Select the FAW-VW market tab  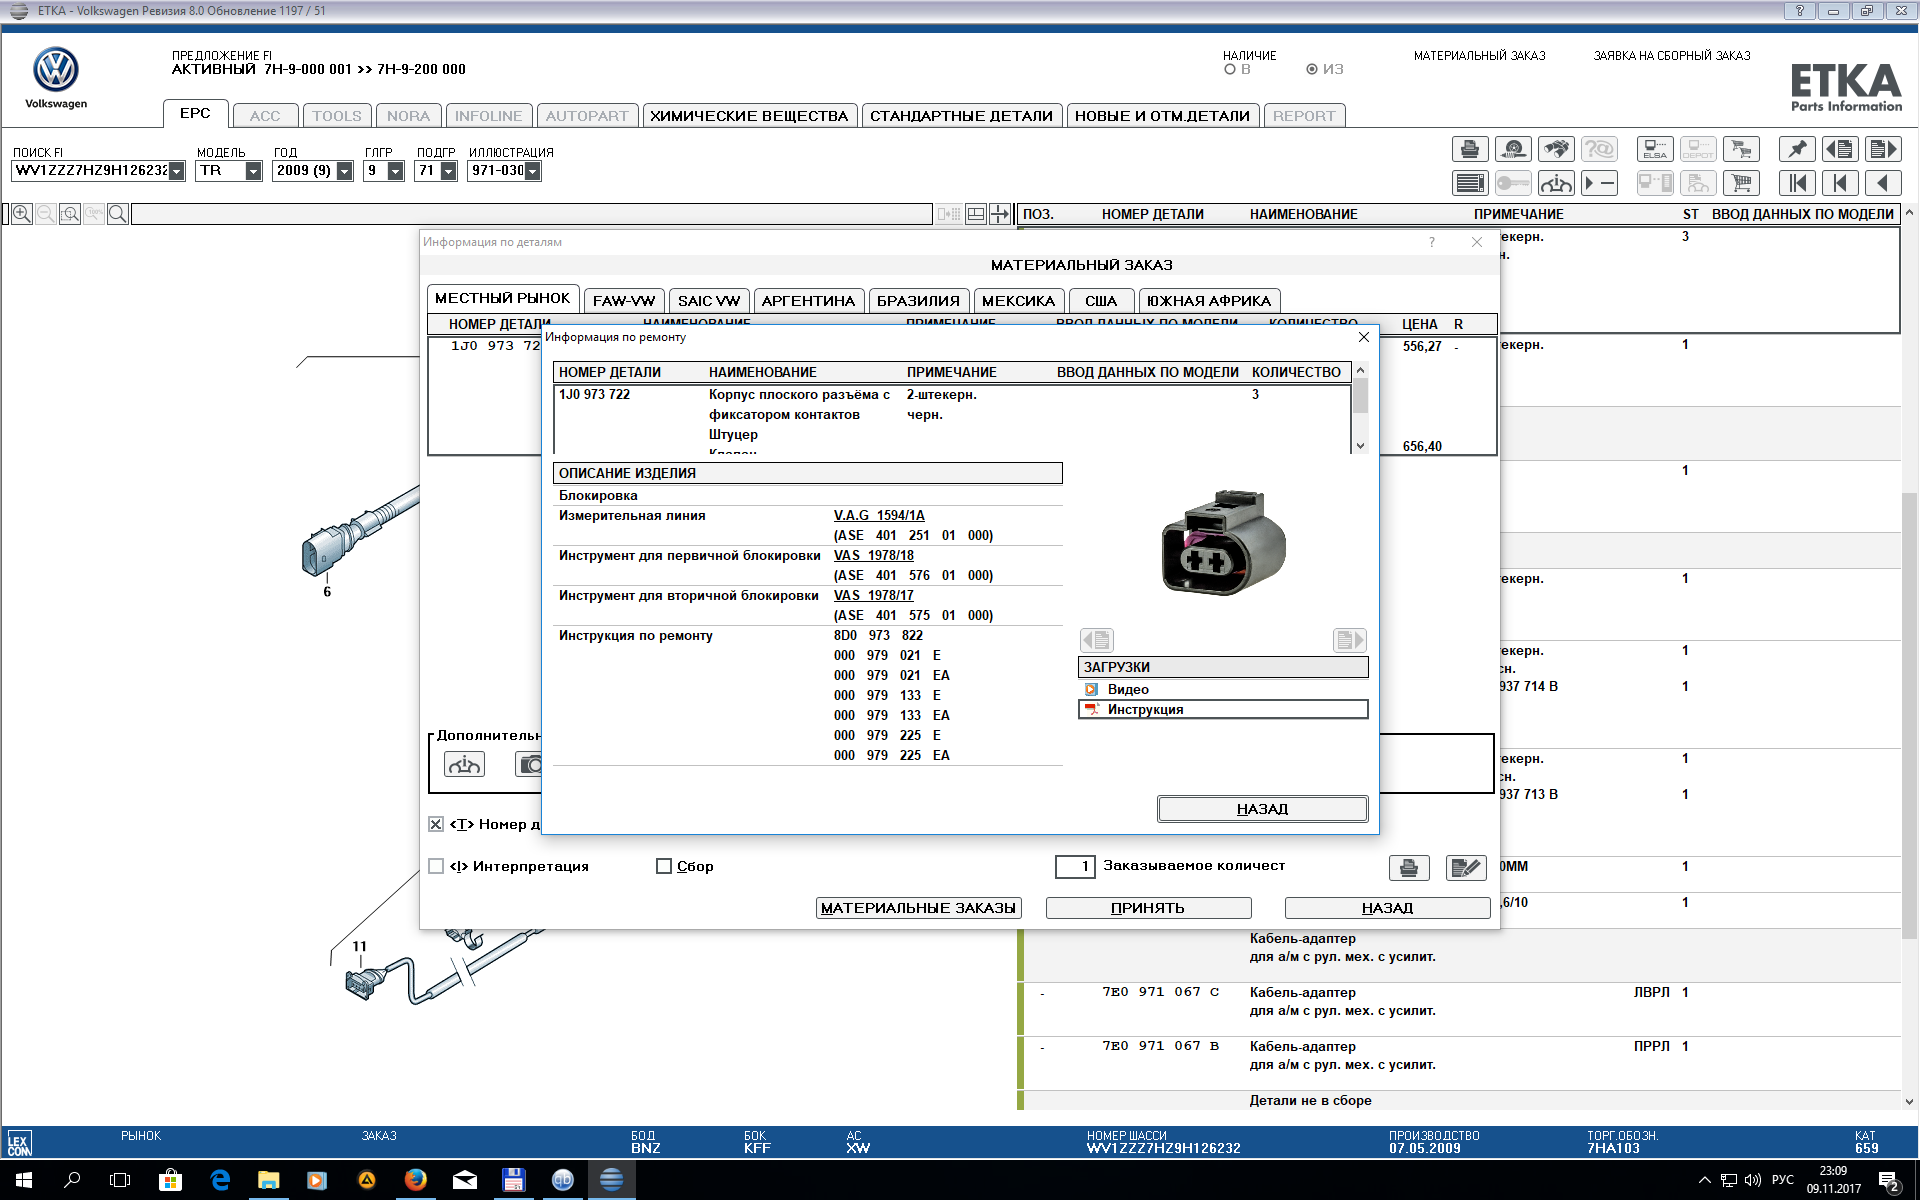[x=624, y=301]
